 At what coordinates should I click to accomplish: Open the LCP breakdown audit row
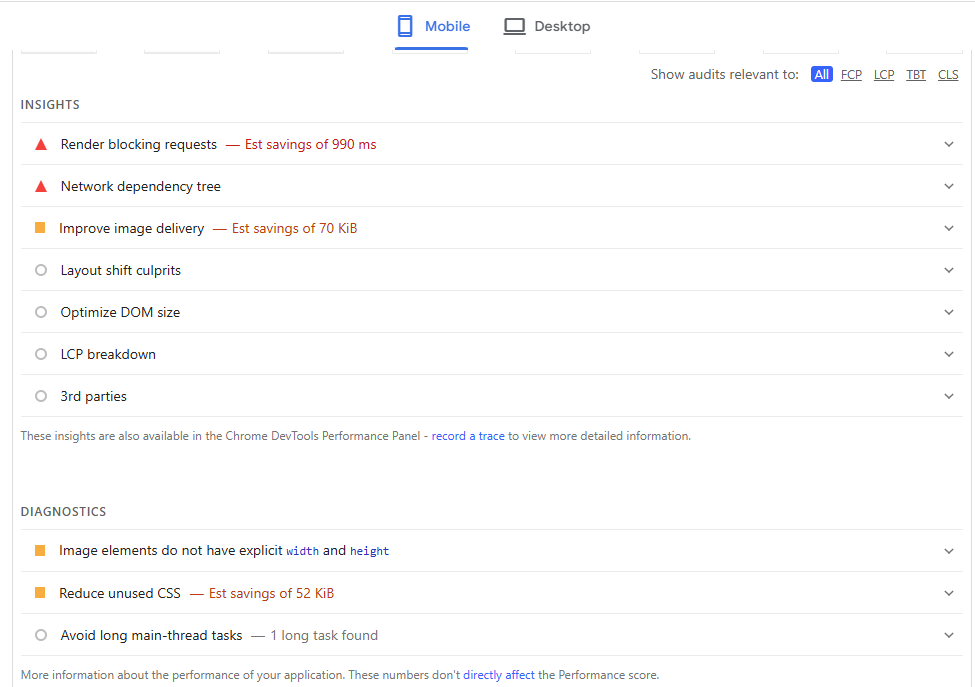(x=108, y=354)
